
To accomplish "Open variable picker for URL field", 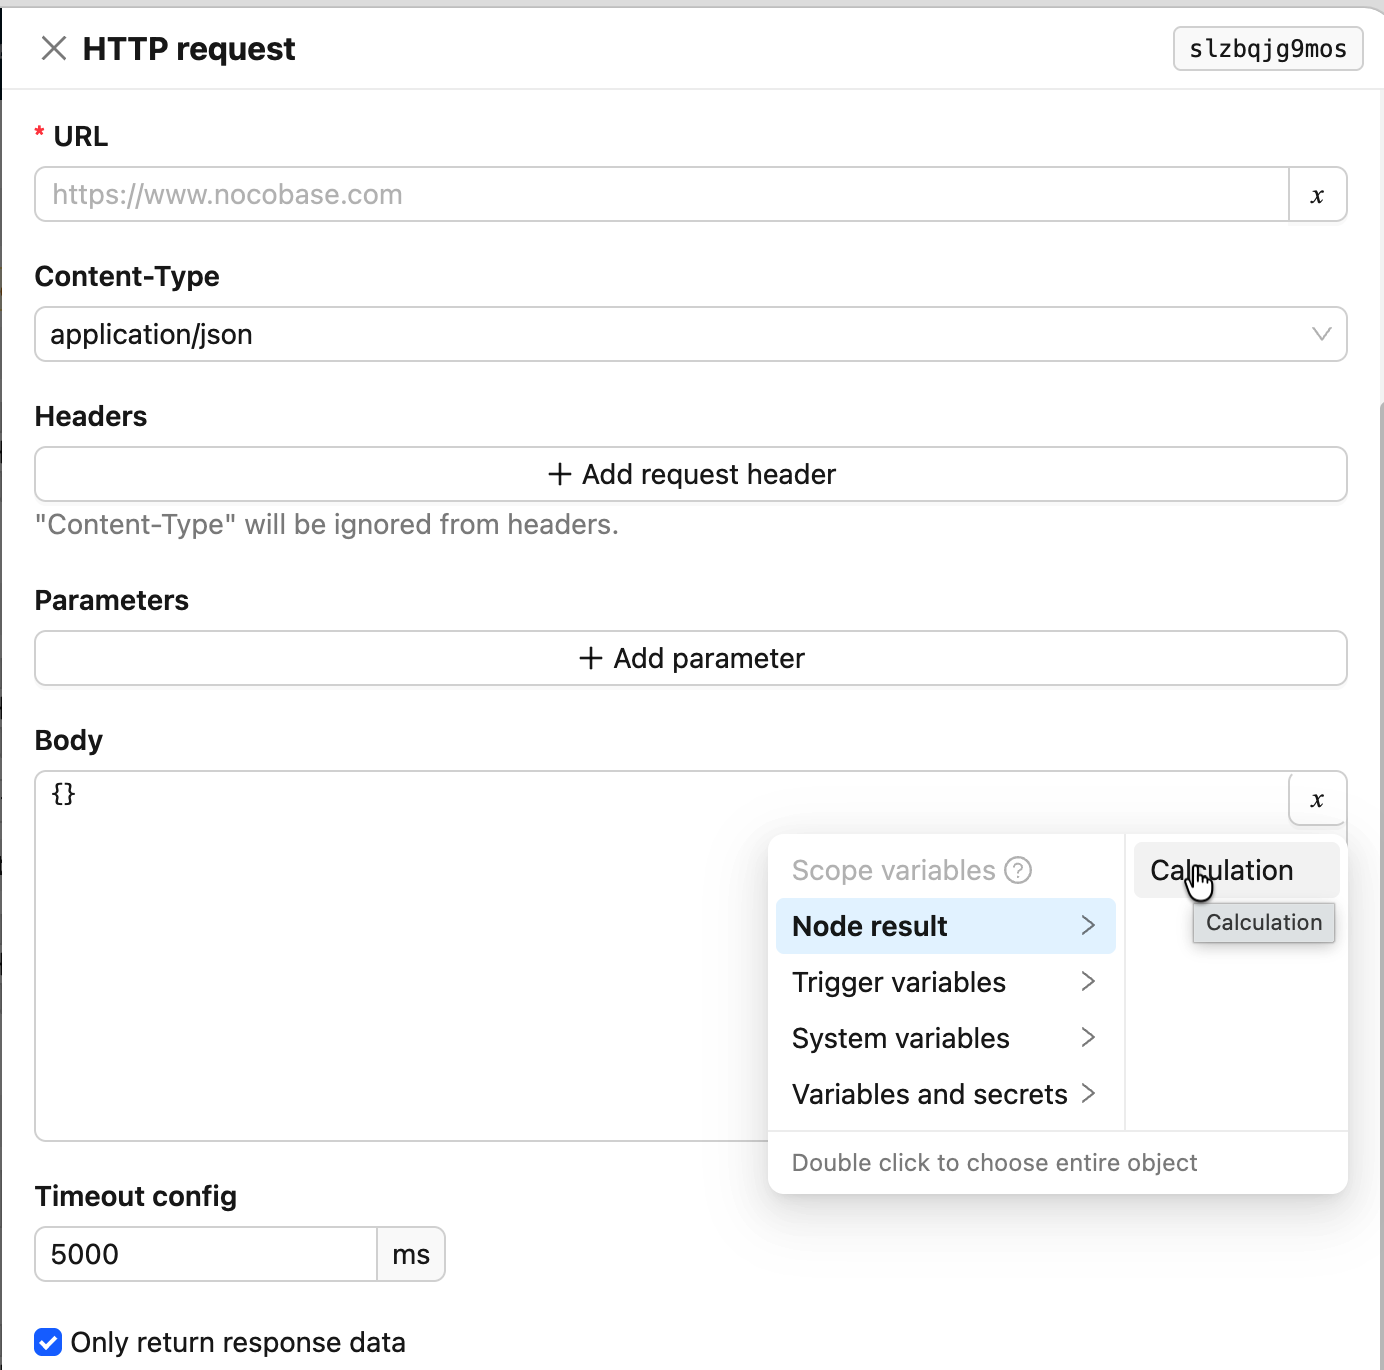I will tap(1317, 194).
